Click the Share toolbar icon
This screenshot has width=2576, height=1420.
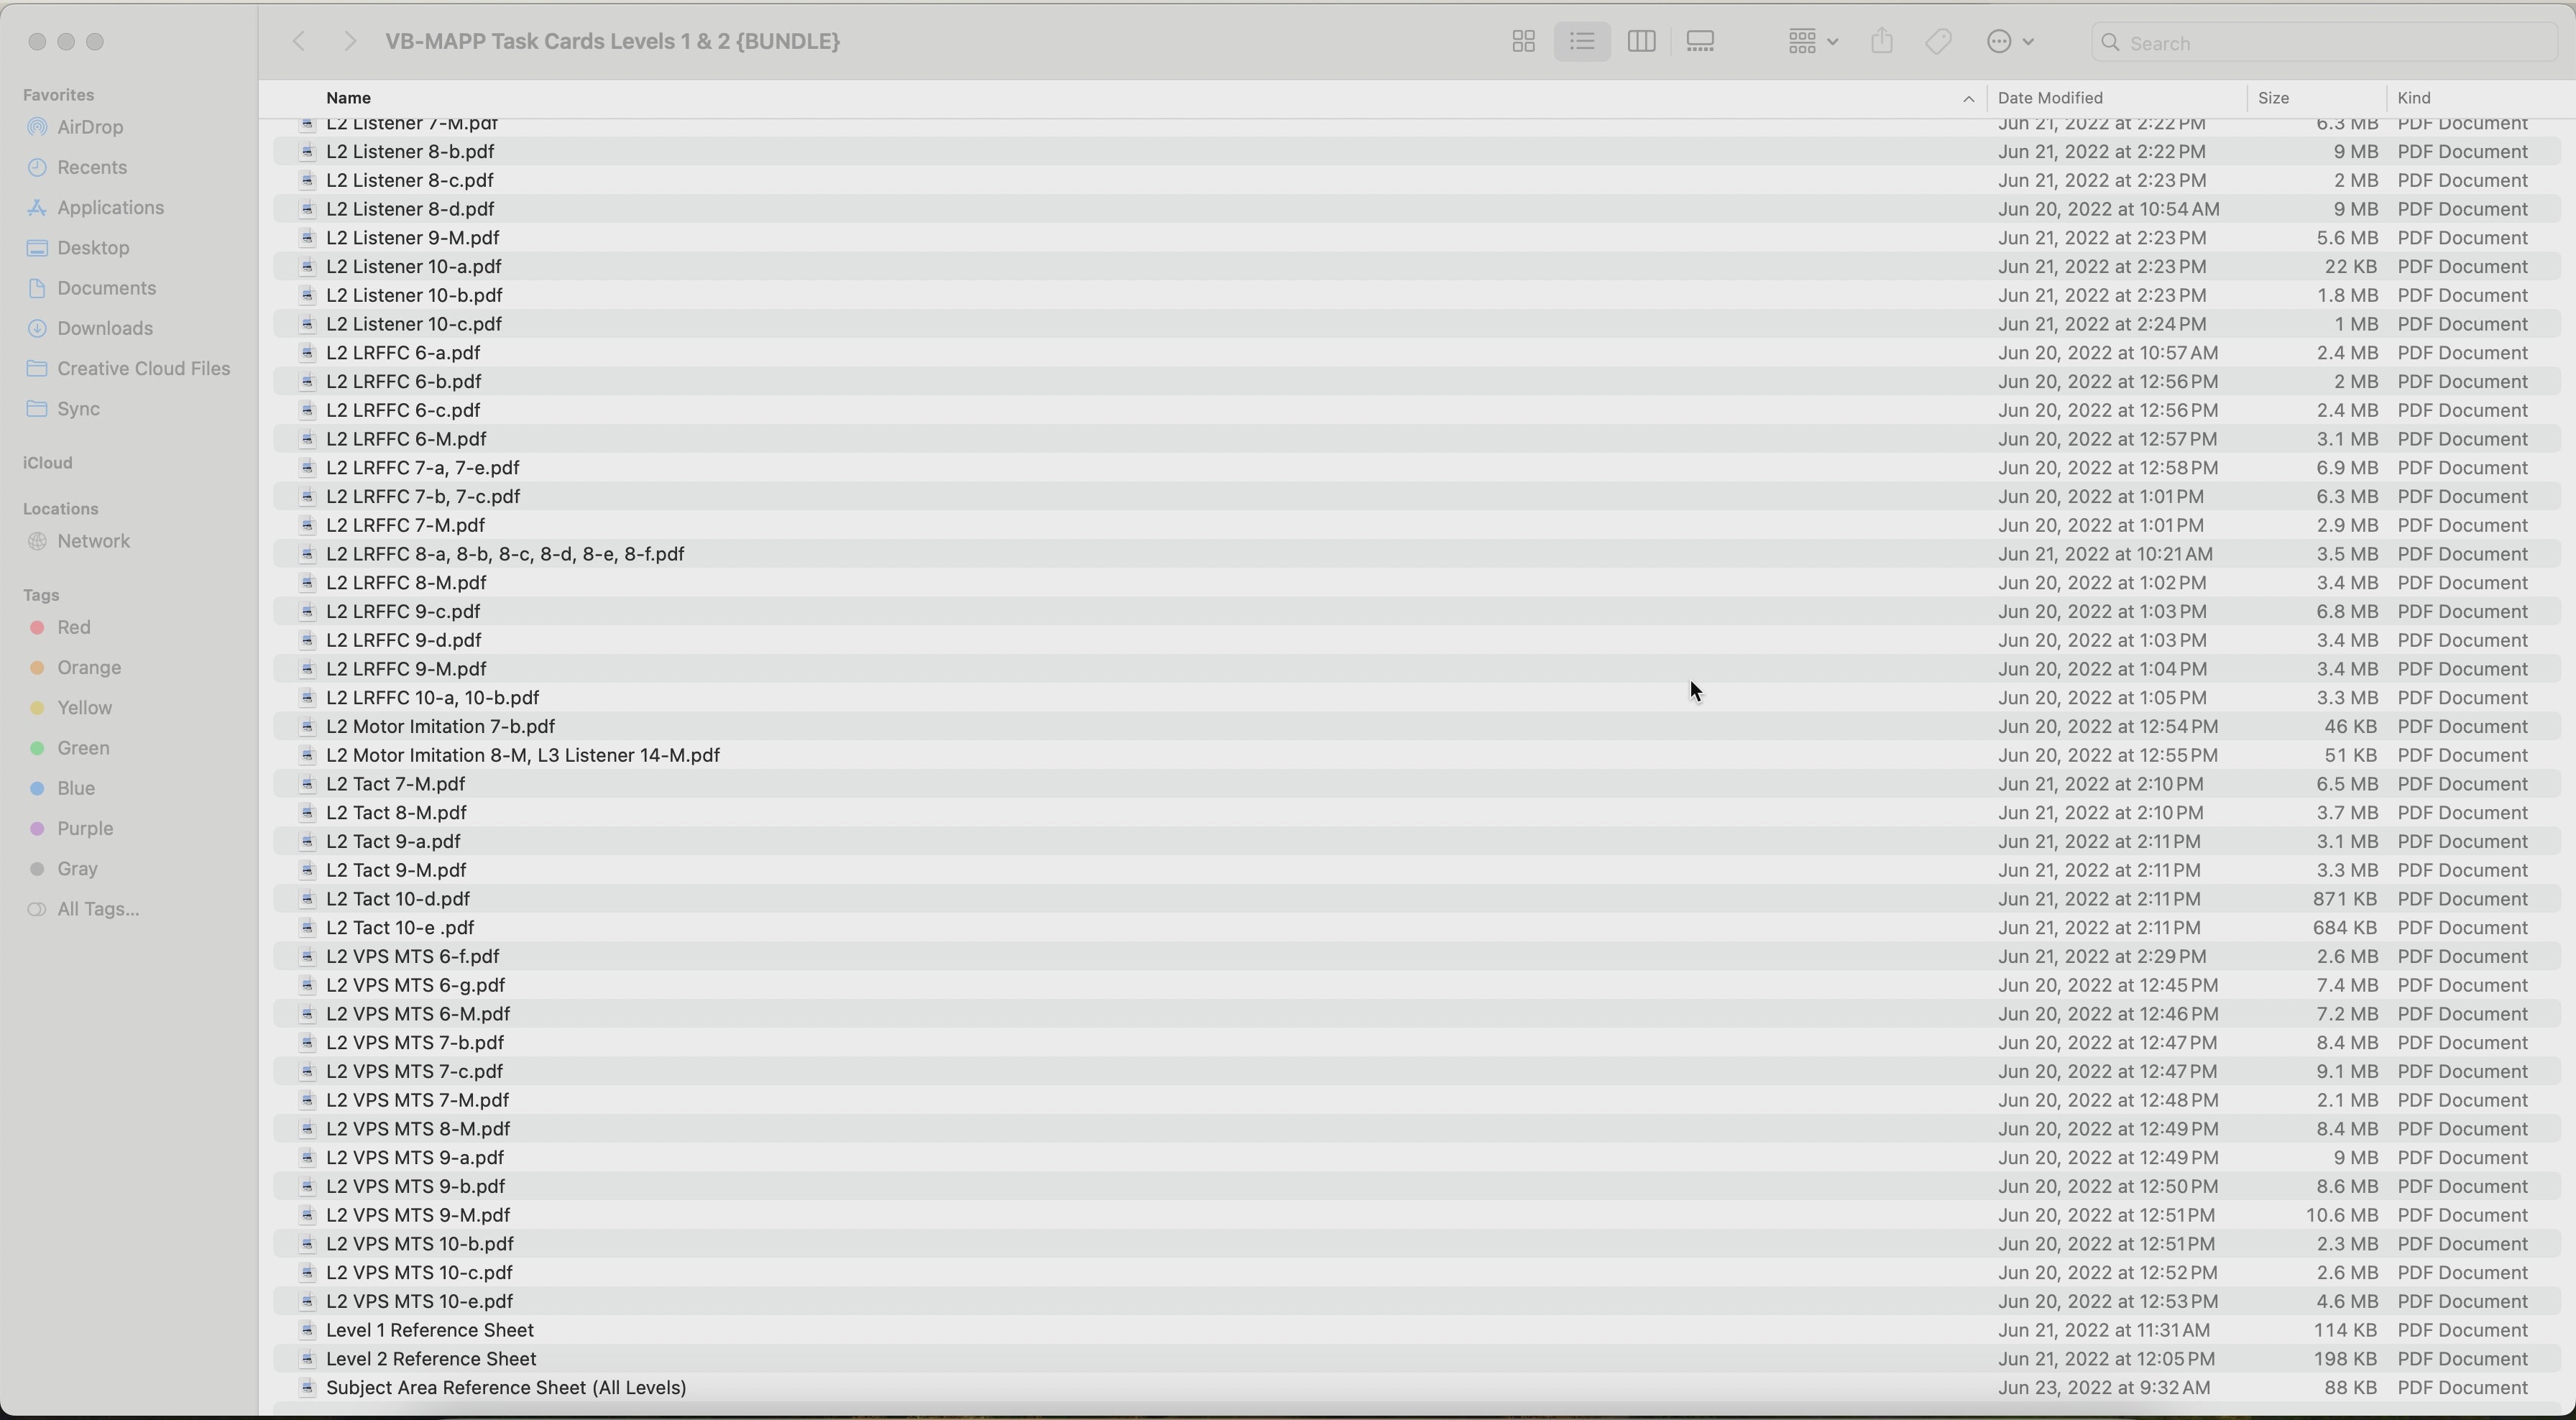[x=1882, y=42]
